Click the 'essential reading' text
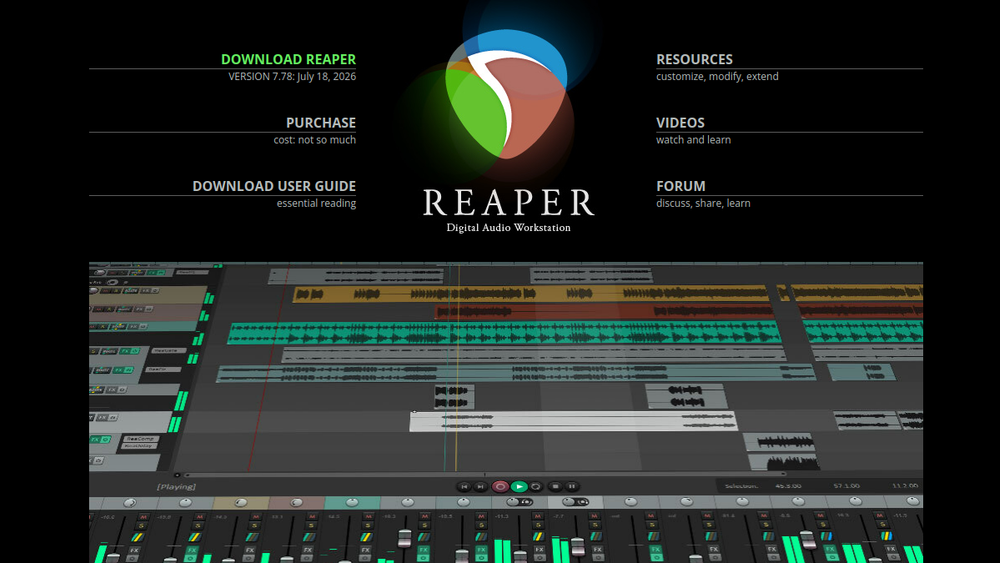This screenshot has height=563, width=1000. 316,203
